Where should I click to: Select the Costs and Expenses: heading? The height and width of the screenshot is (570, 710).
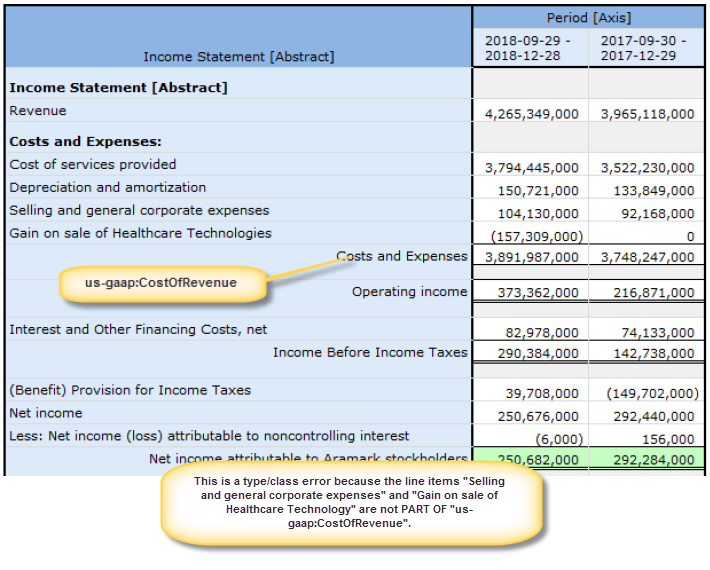[x=85, y=141]
